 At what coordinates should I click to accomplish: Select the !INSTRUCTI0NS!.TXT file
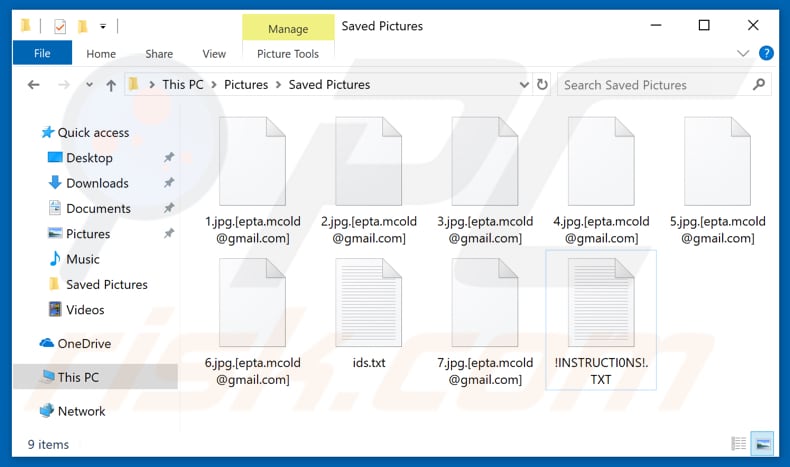coord(600,320)
